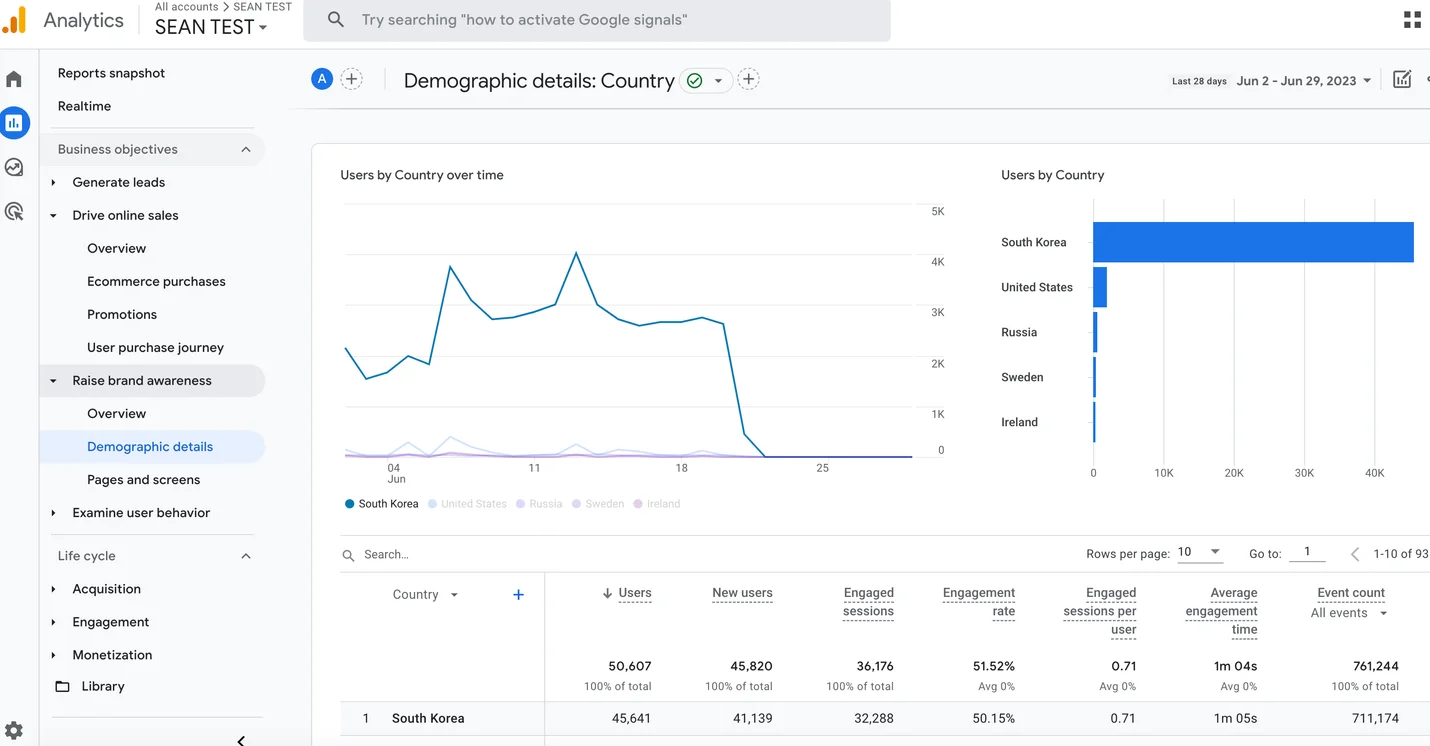Screen dimensions: 1430x746
Task: Expand Monetization
Action: tap(54, 655)
